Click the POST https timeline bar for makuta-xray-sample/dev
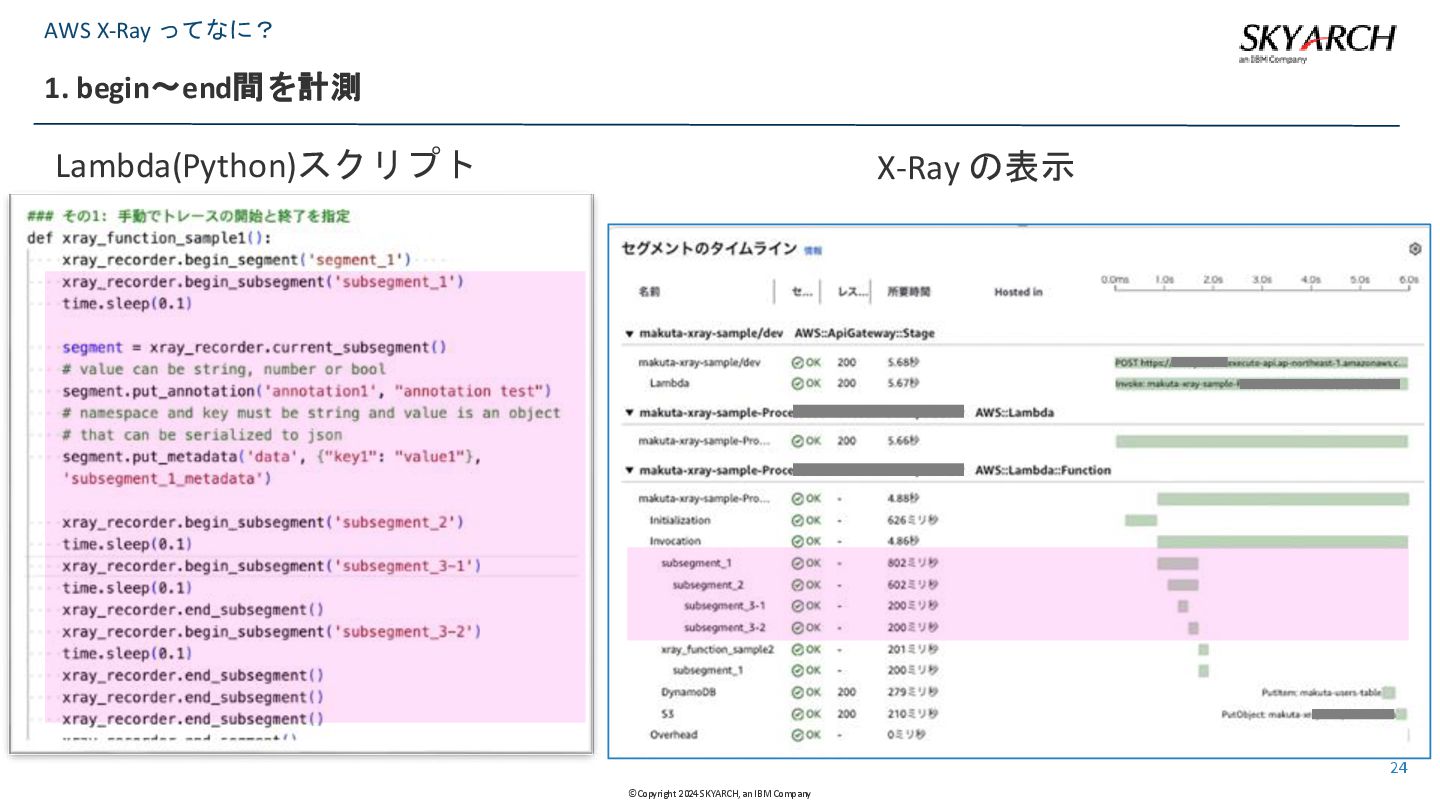 tap(1262, 362)
